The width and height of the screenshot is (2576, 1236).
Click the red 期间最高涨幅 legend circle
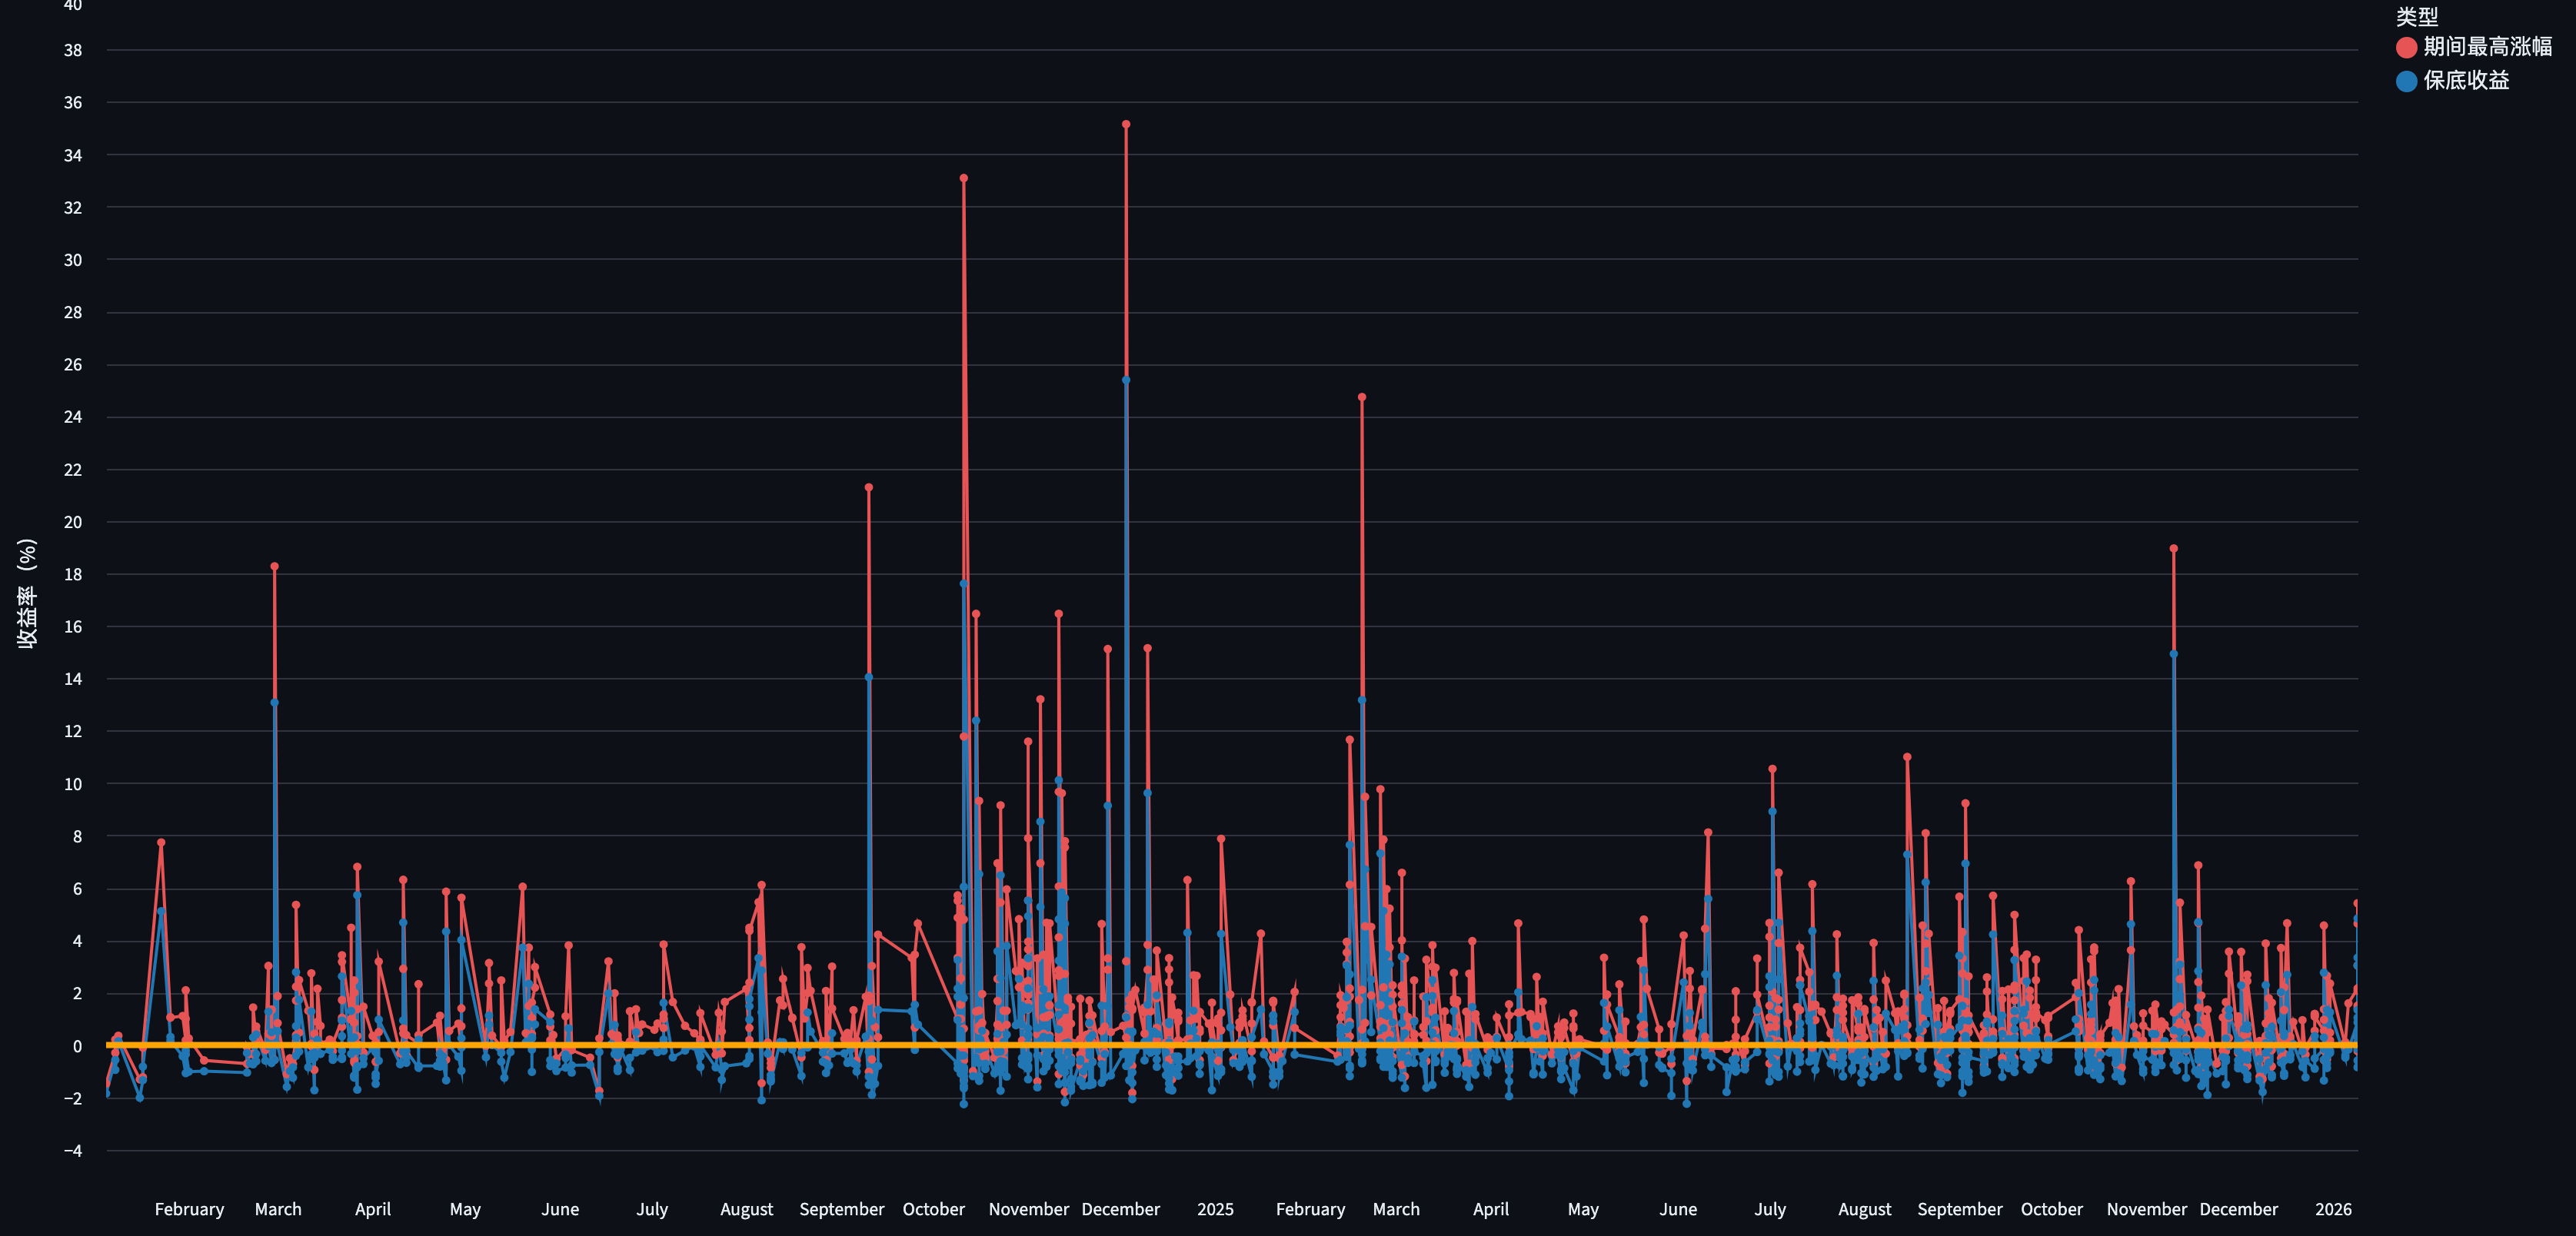(x=2406, y=47)
